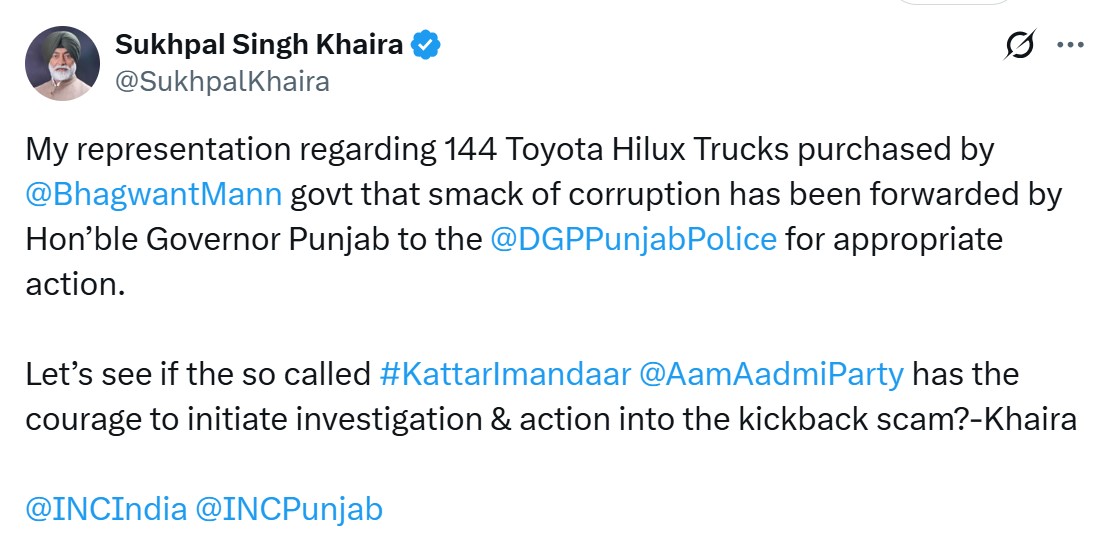Click the #KattarImandaar hashtag

pos(505,374)
